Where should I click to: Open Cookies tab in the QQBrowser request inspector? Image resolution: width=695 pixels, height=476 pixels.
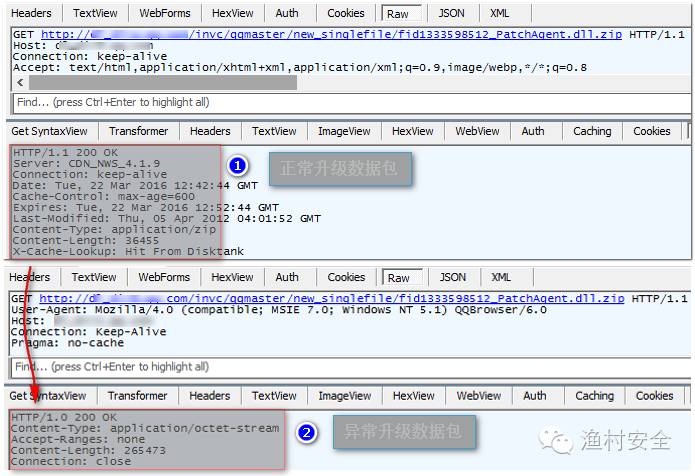(x=346, y=277)
